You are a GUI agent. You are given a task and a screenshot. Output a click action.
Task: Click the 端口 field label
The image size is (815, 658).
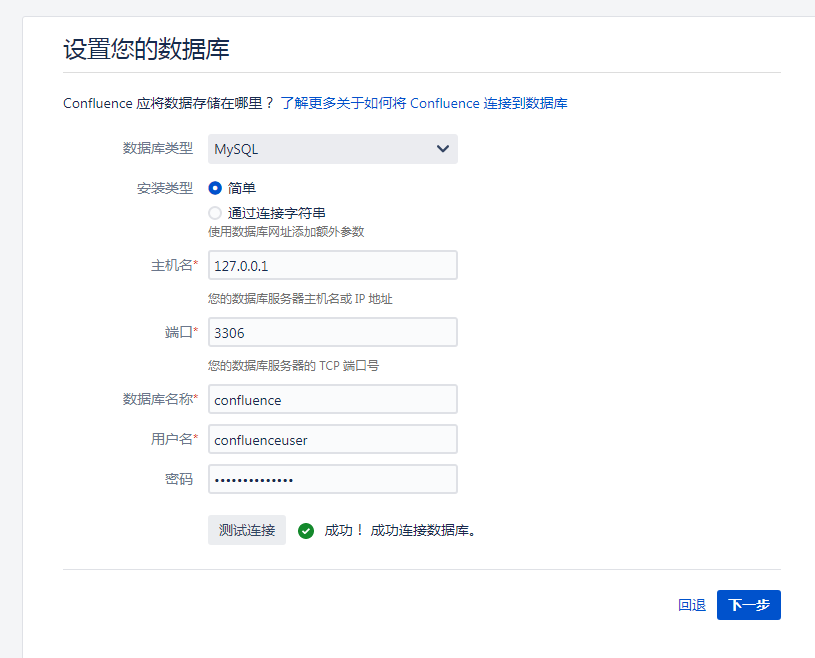(x=180, y=332)
